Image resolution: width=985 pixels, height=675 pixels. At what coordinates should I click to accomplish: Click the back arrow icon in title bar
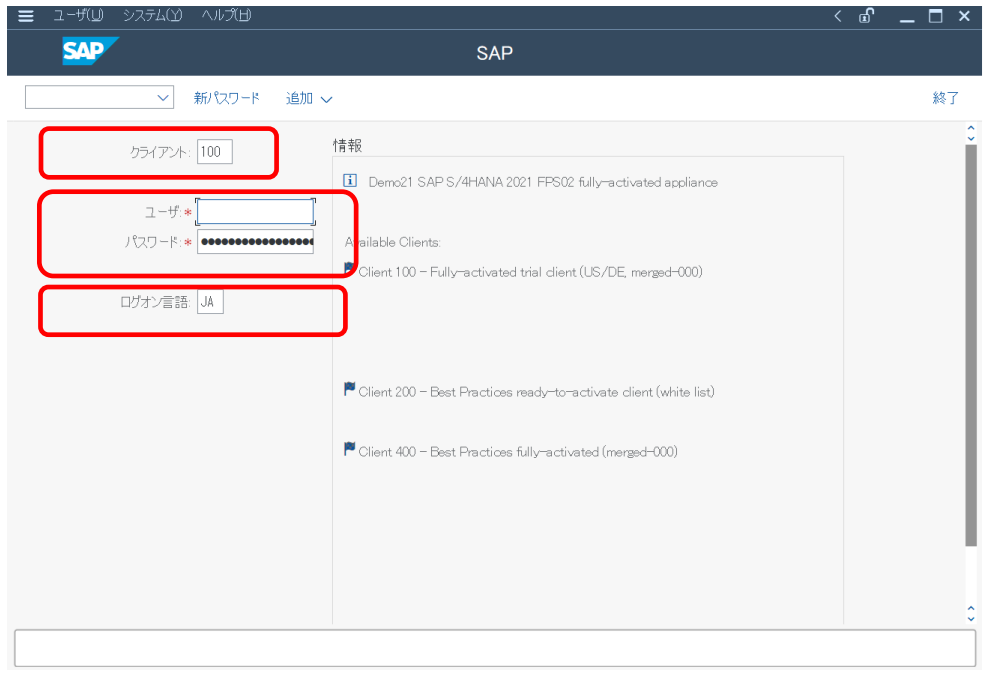click(837, 16)
